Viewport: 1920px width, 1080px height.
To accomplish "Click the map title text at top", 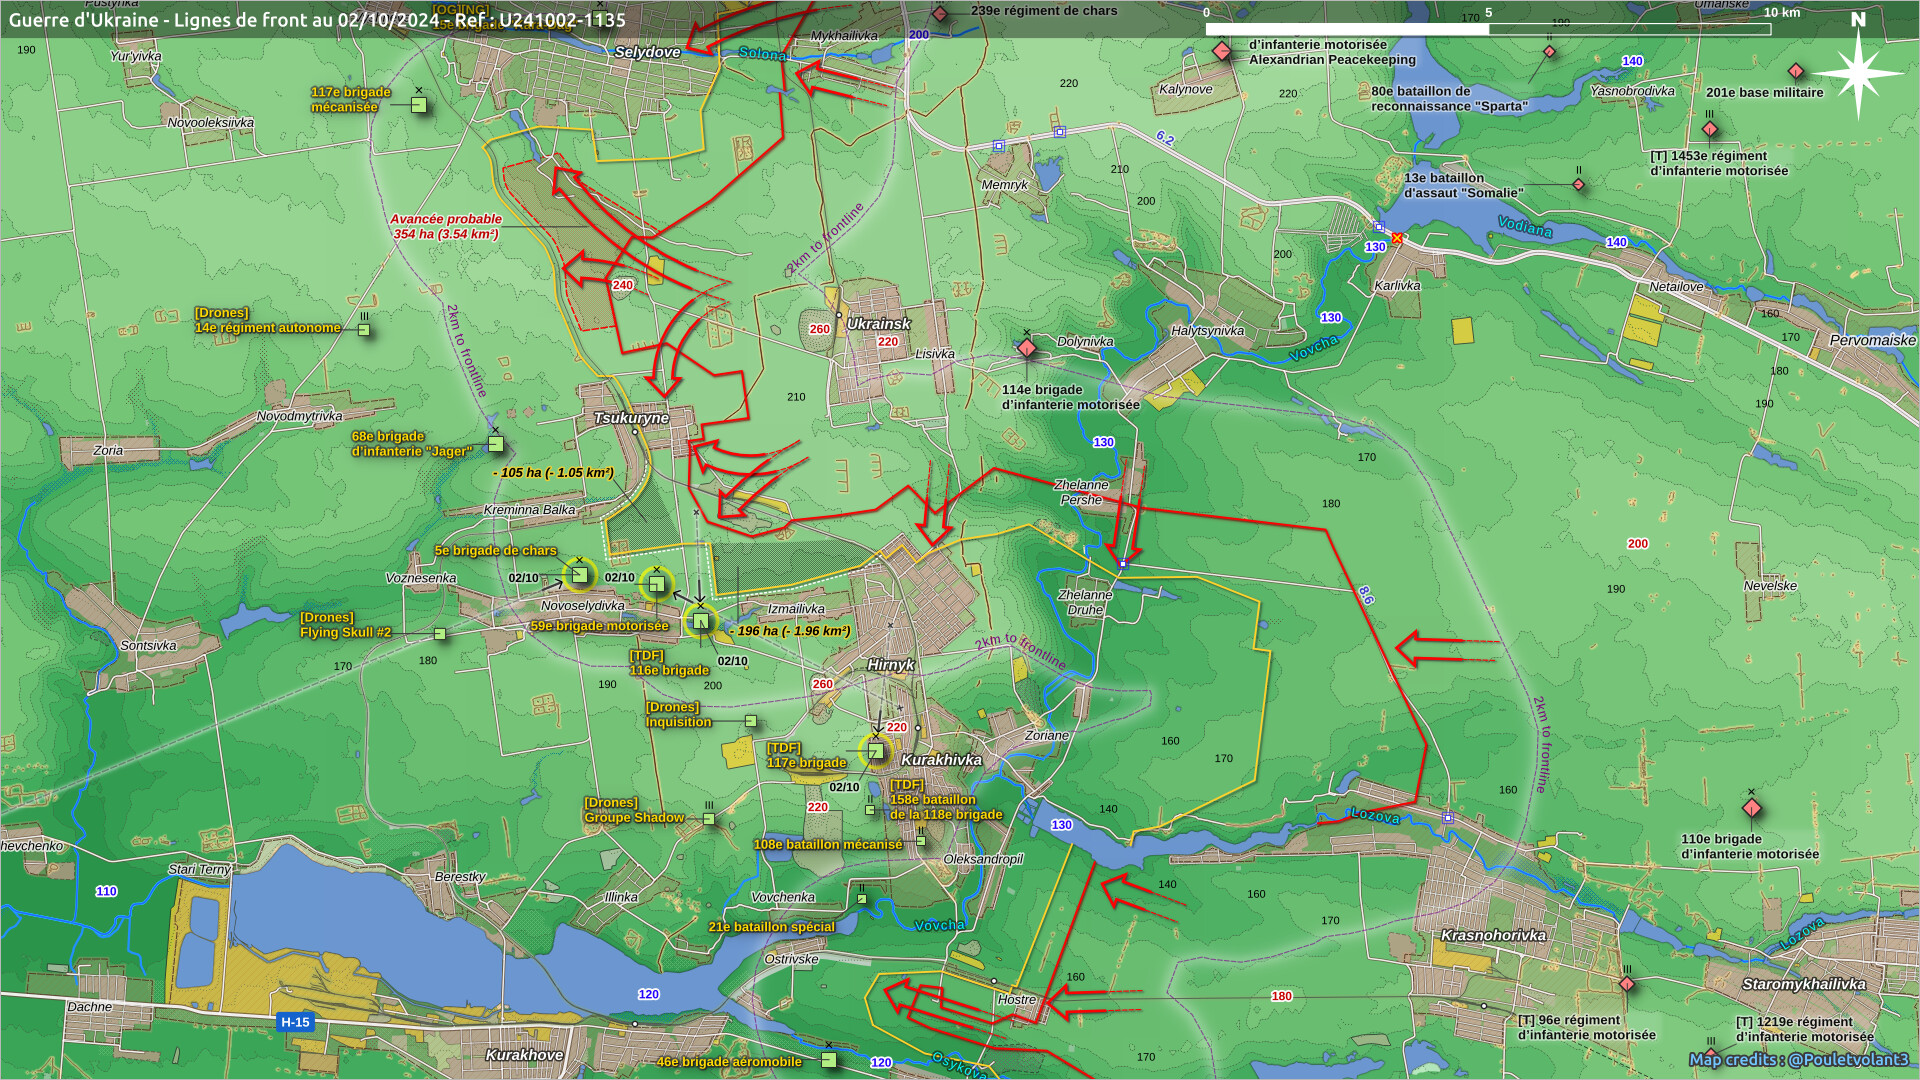I will point(317,20).
